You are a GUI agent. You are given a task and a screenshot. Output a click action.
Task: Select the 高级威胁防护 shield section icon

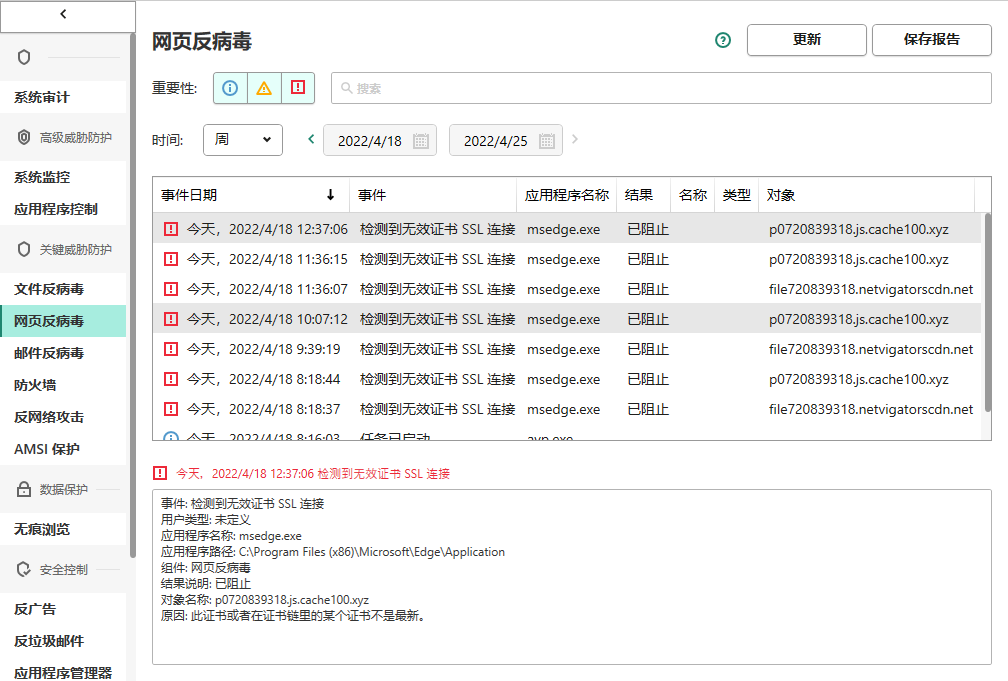(x=25, y=137)
